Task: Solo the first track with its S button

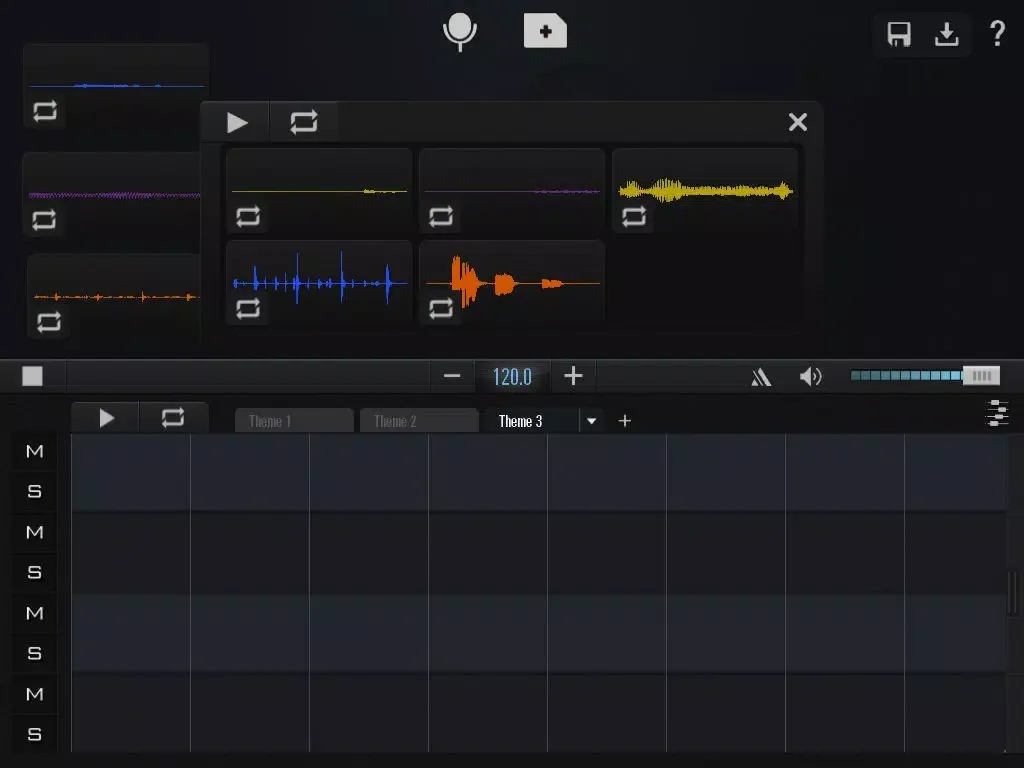Action: point(35,491)
